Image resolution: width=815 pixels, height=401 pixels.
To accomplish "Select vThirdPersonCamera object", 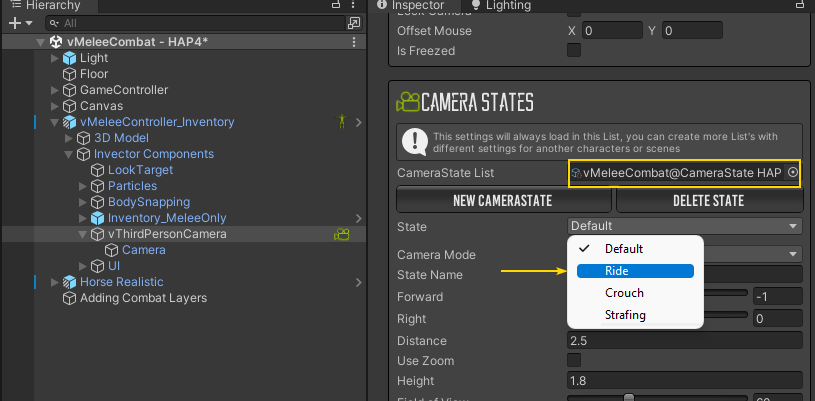I will [x=167, y=234].
